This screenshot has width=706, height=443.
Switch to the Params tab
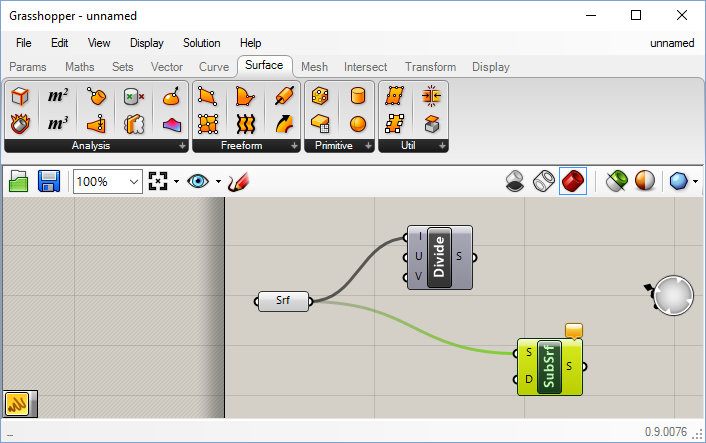(28, 67)
